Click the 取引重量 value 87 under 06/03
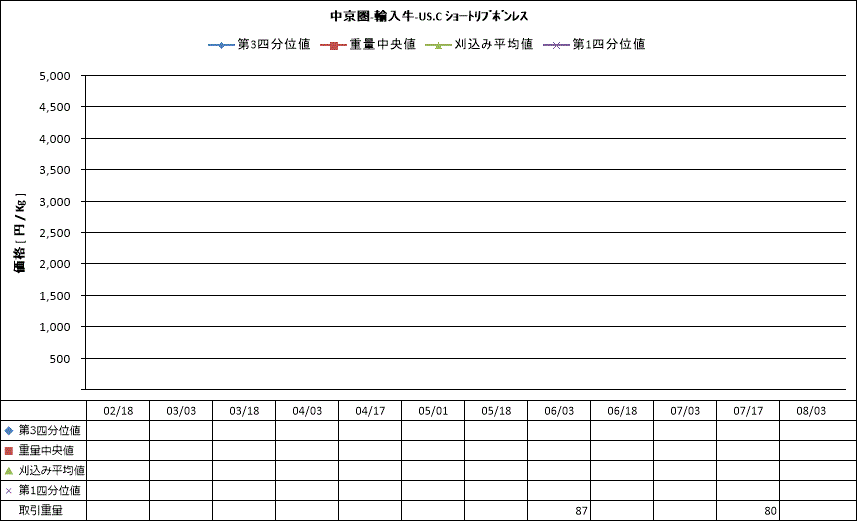This screenshot has width=857, height=521. coord(582,511)
